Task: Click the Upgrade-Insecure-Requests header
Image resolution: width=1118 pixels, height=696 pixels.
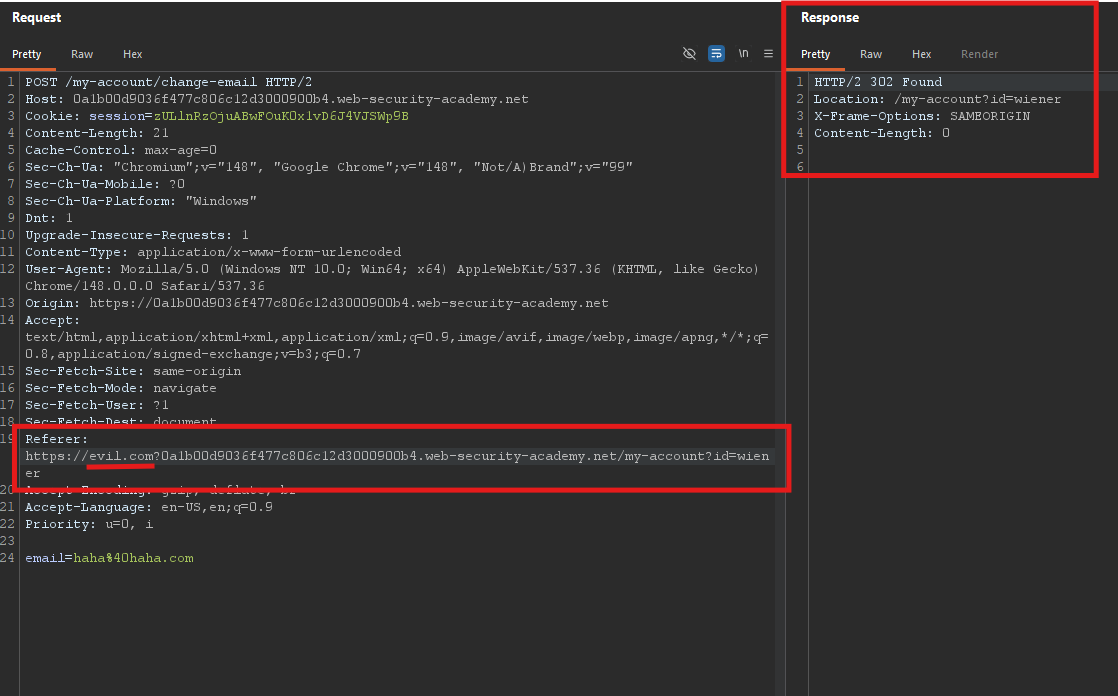Action: click(137, 235)
